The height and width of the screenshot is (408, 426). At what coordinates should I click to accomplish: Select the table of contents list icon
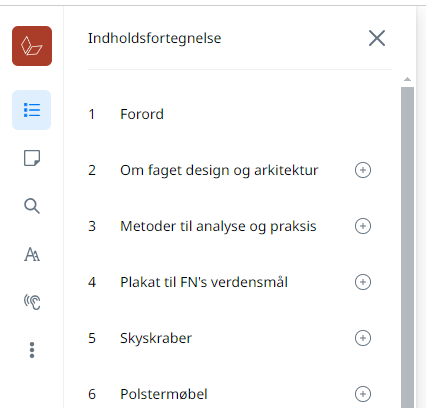tap(32, 110)
